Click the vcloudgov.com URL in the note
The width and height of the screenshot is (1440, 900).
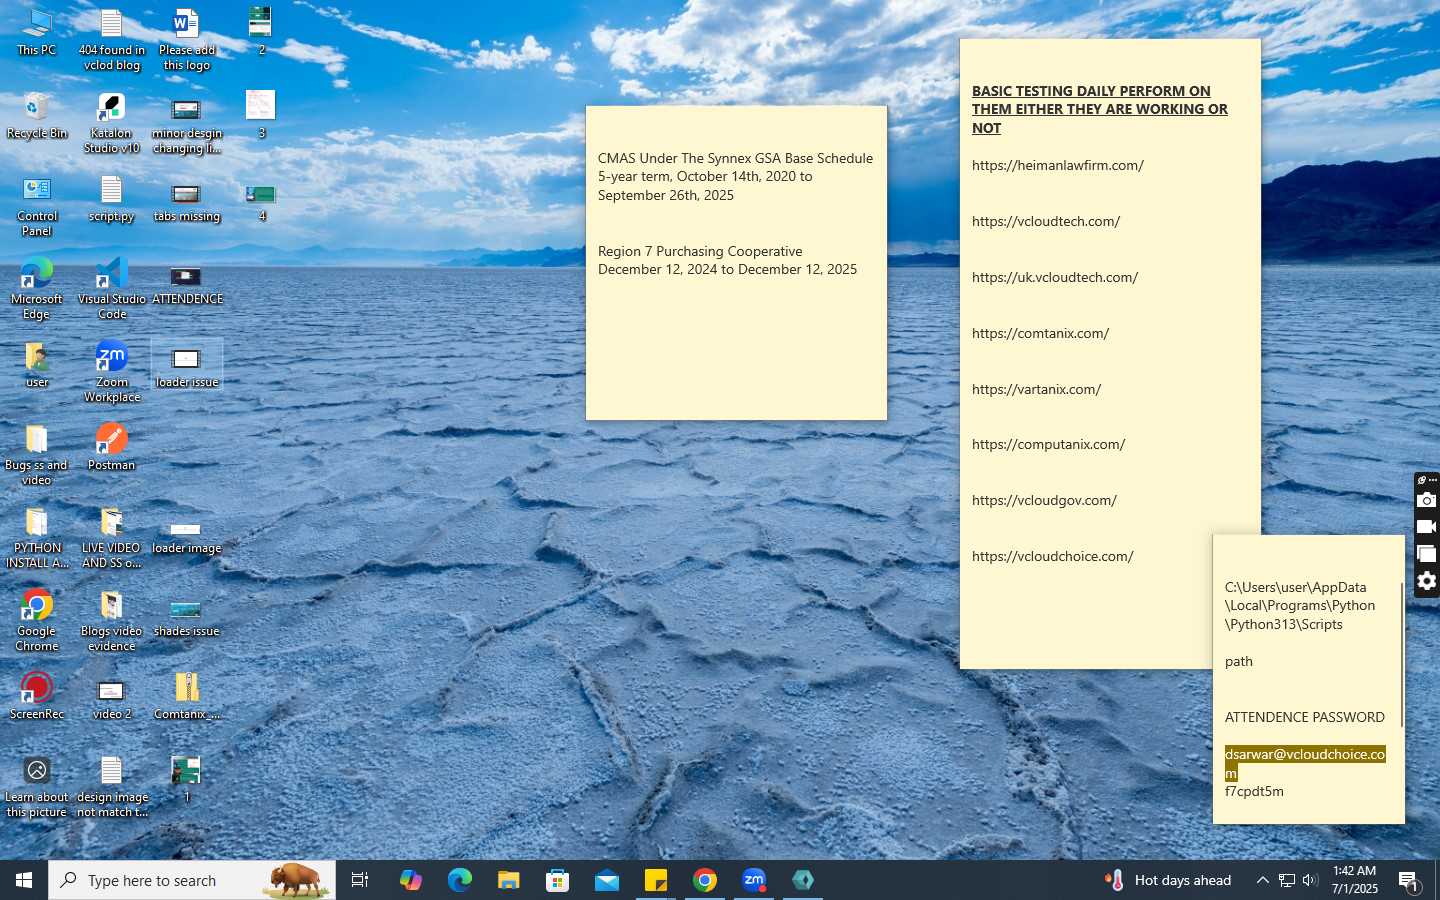tap(1045, 500)
